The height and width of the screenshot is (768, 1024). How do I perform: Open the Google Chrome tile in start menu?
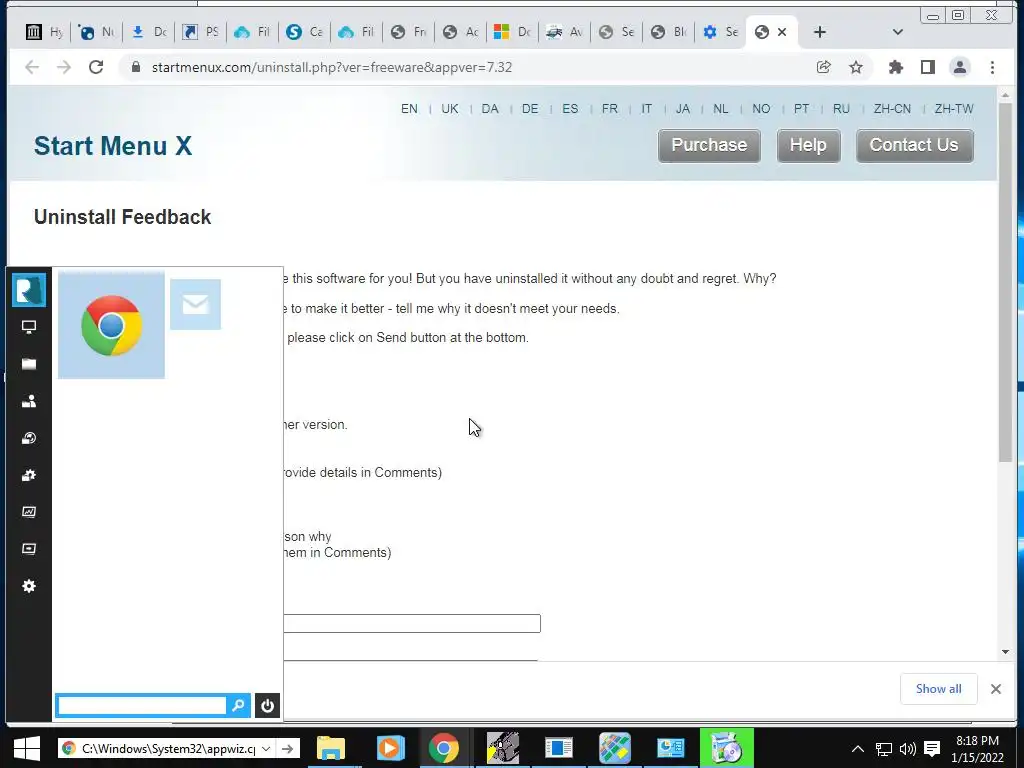(x=111, y=325)
